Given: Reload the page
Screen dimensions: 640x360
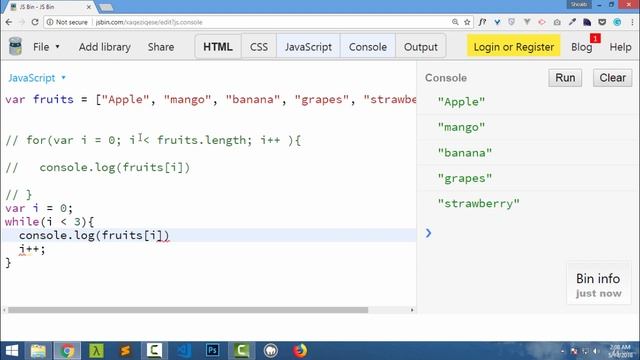Looking at the screenshot, I should [35, 22].
